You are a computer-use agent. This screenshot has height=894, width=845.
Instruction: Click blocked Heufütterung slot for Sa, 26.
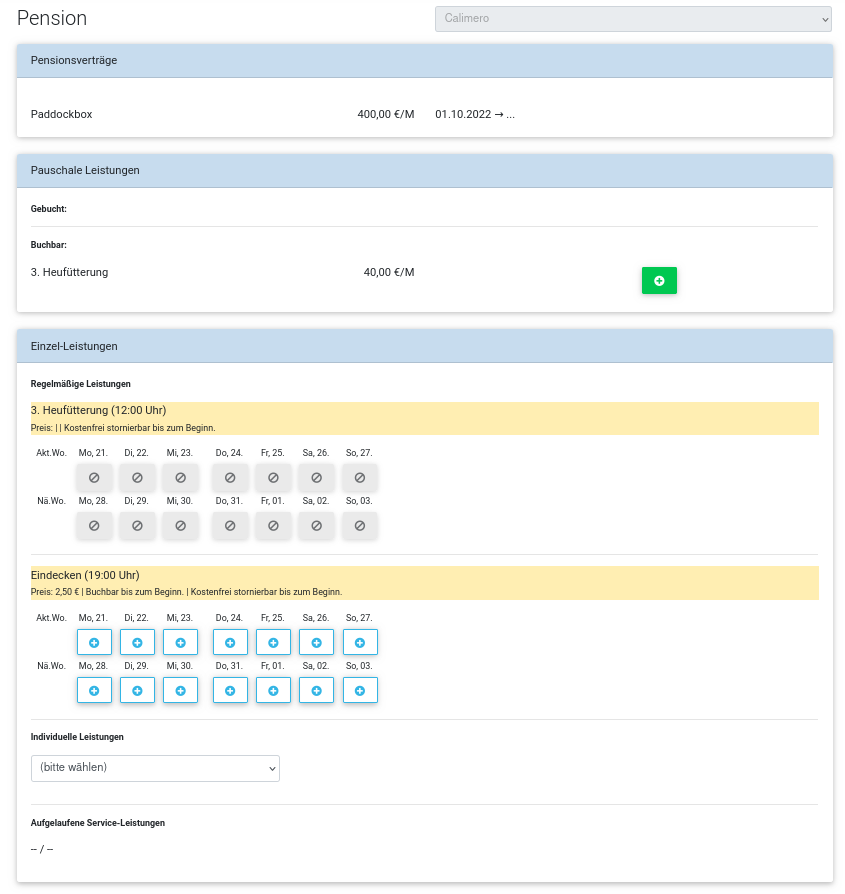316,477
